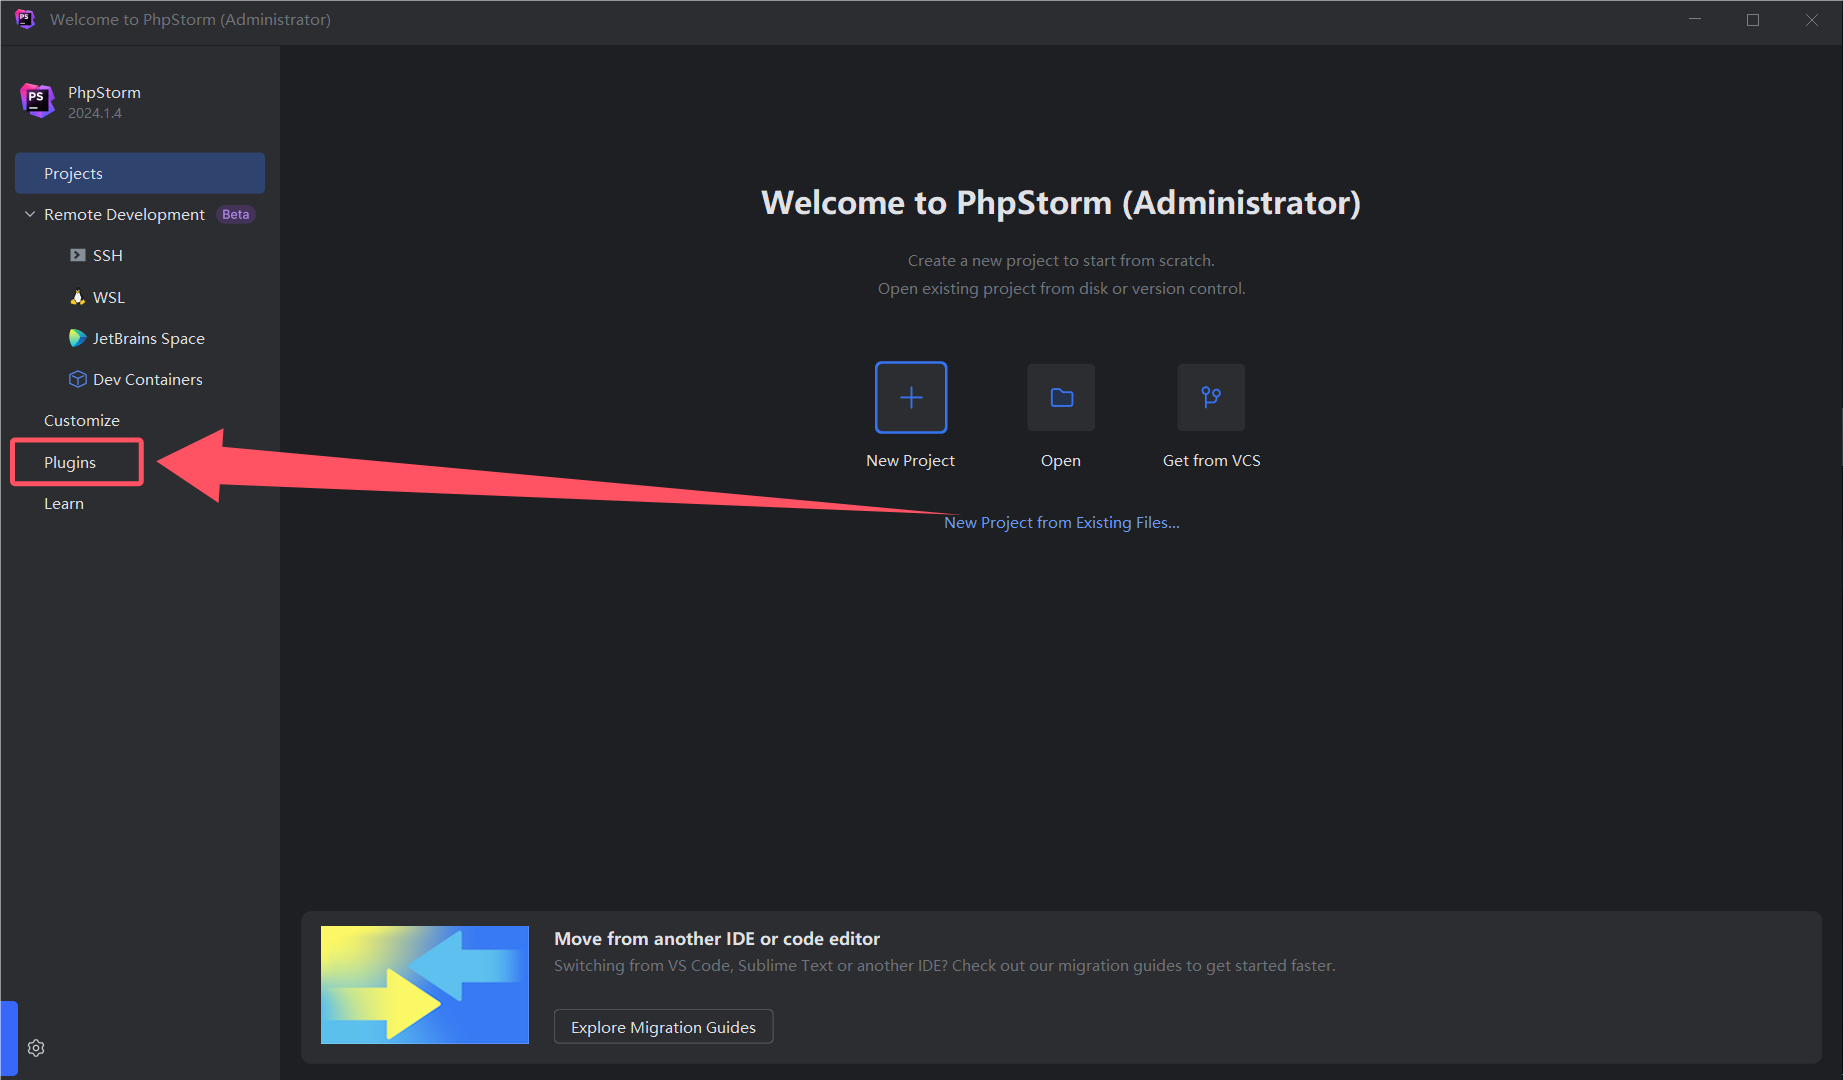Viewport: 1843px width, 1080px height.
Task: Switch to the Learn section
Action: coord(64,503)
